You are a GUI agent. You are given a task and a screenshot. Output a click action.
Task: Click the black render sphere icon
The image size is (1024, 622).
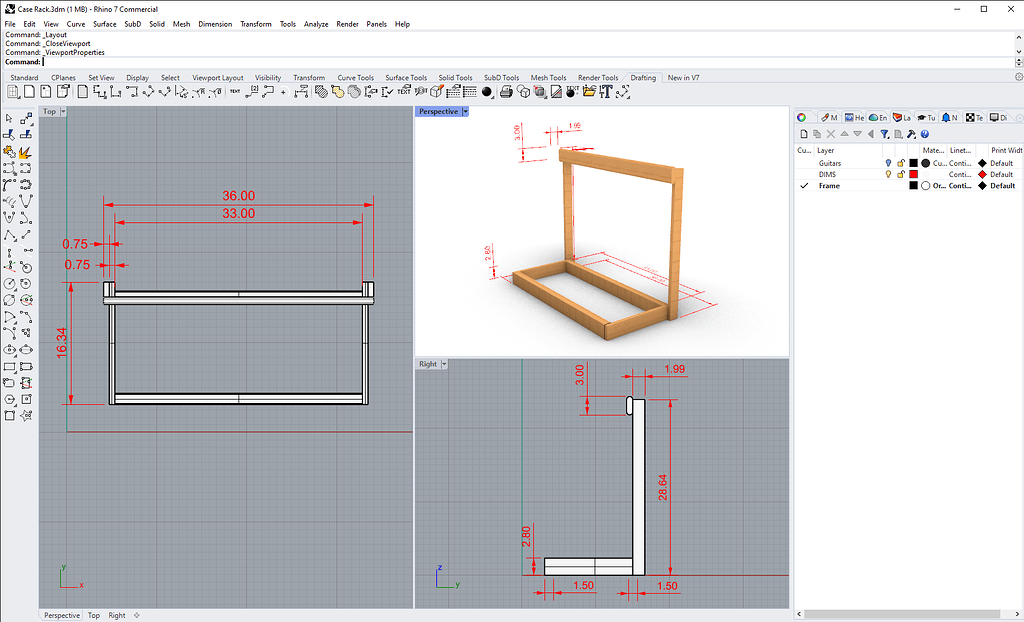[487, 92]
